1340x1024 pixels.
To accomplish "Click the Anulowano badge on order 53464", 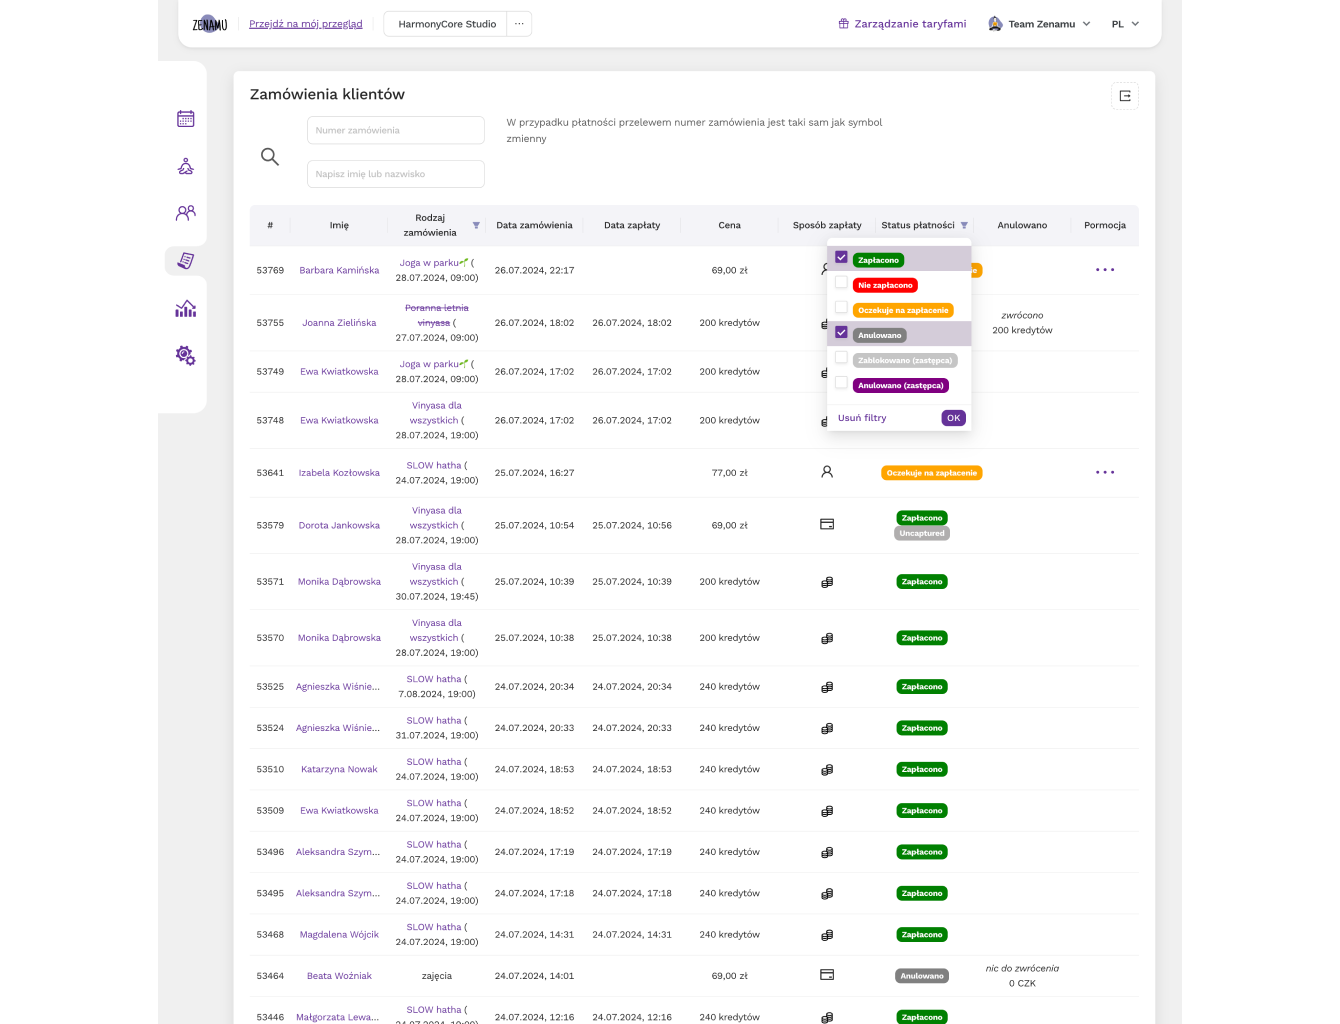I will [x=922, y=976].
